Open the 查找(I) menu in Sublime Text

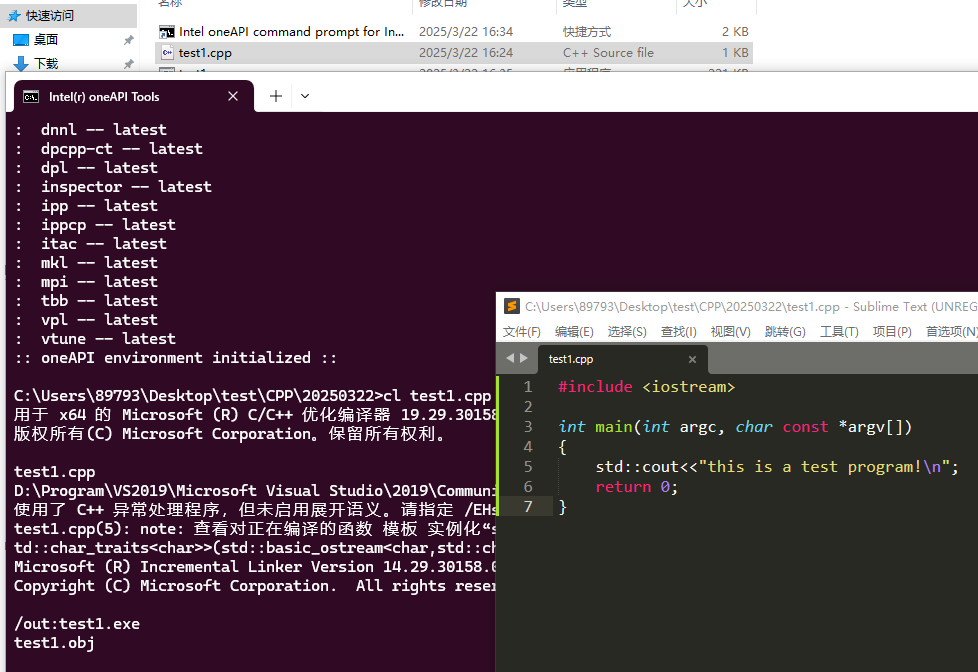[x=679, y=332]
